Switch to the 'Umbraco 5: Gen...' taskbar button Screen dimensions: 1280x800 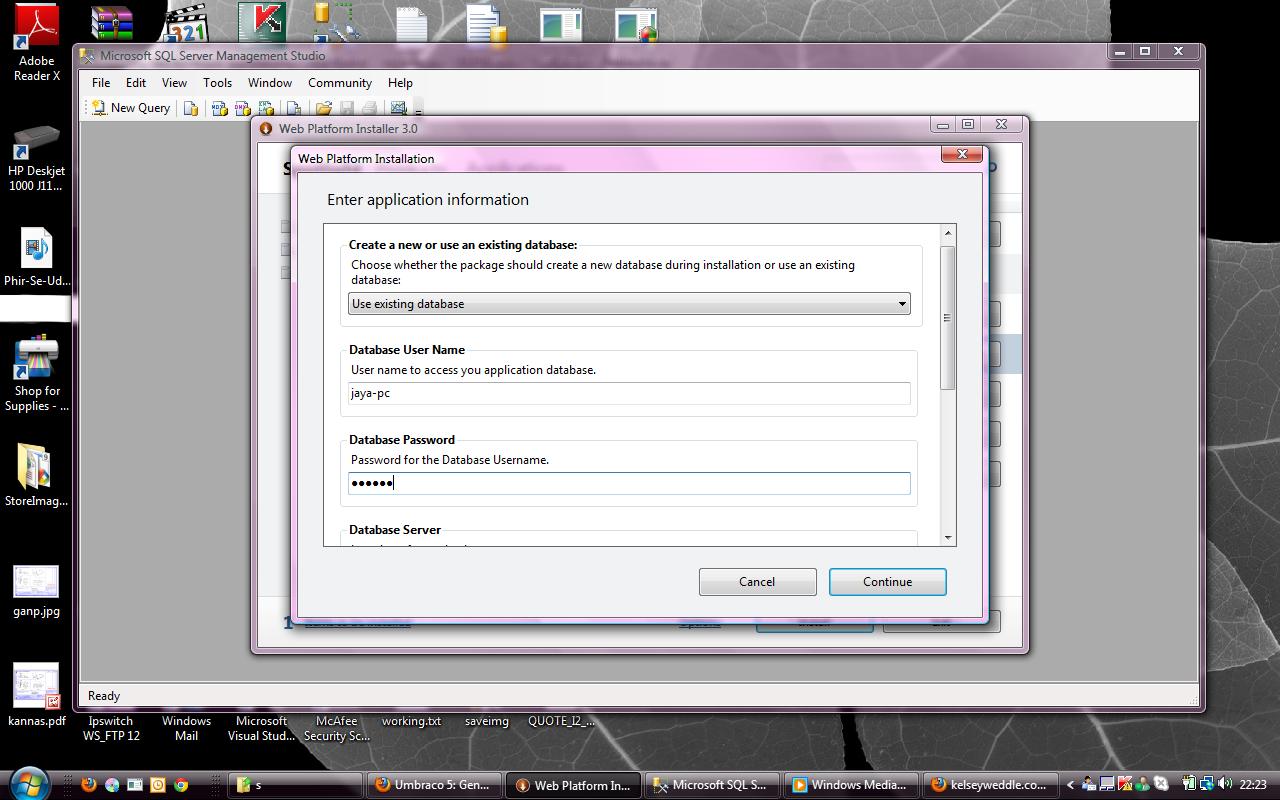tap(434, 785)
